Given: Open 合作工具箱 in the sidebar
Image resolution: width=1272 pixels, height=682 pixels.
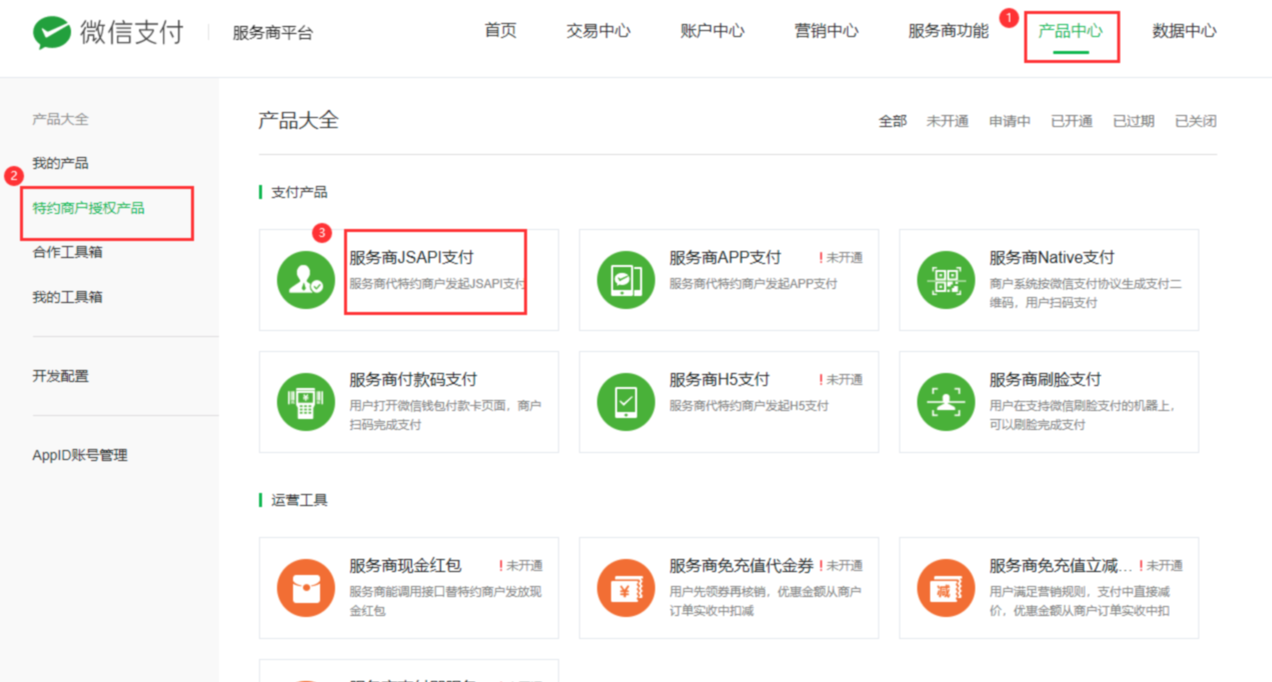Looking at the screenshot, I should [67, 252].
